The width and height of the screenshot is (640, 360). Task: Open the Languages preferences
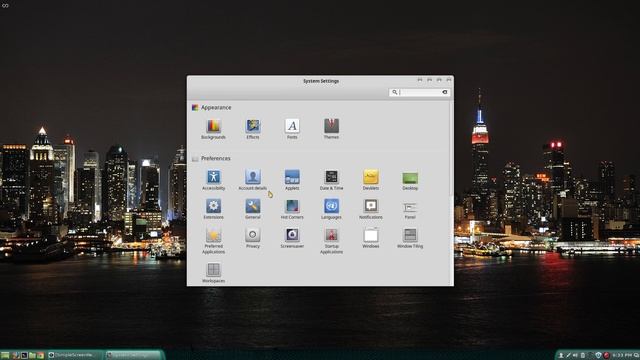331,209
